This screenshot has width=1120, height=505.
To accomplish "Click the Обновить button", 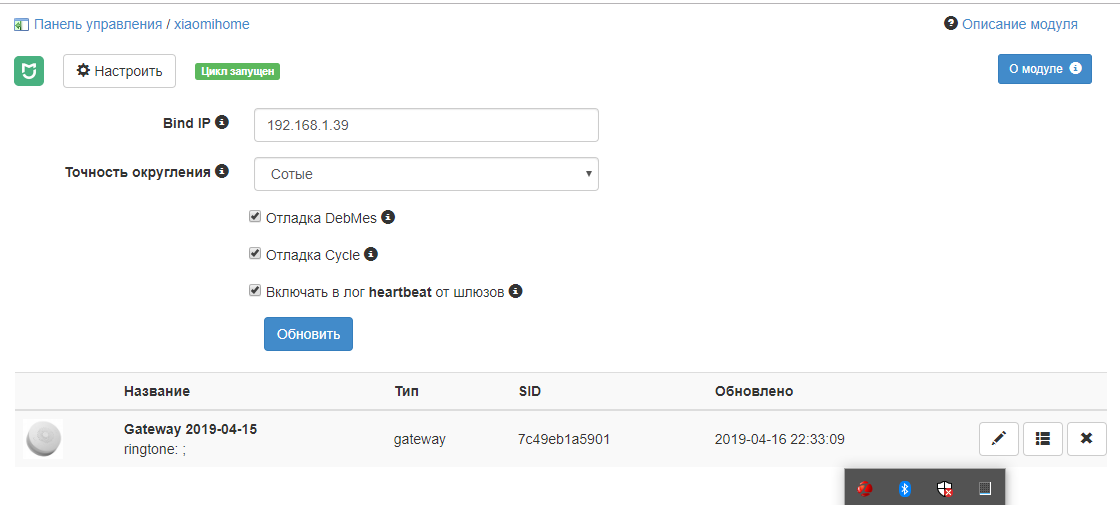I will [x=308, y=334].
